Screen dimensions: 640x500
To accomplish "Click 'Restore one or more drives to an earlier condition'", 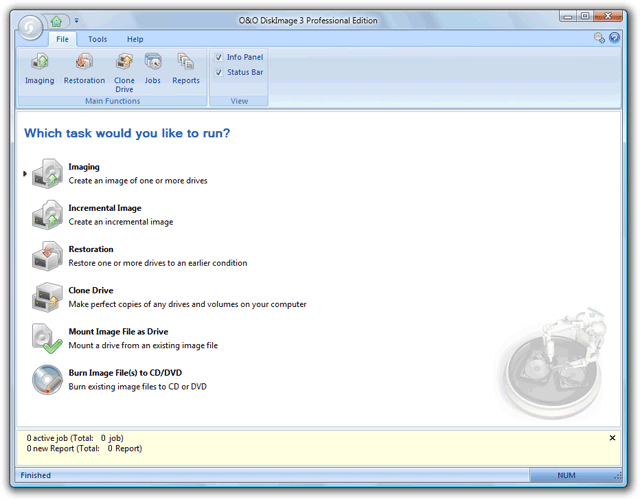I will 158,263.
